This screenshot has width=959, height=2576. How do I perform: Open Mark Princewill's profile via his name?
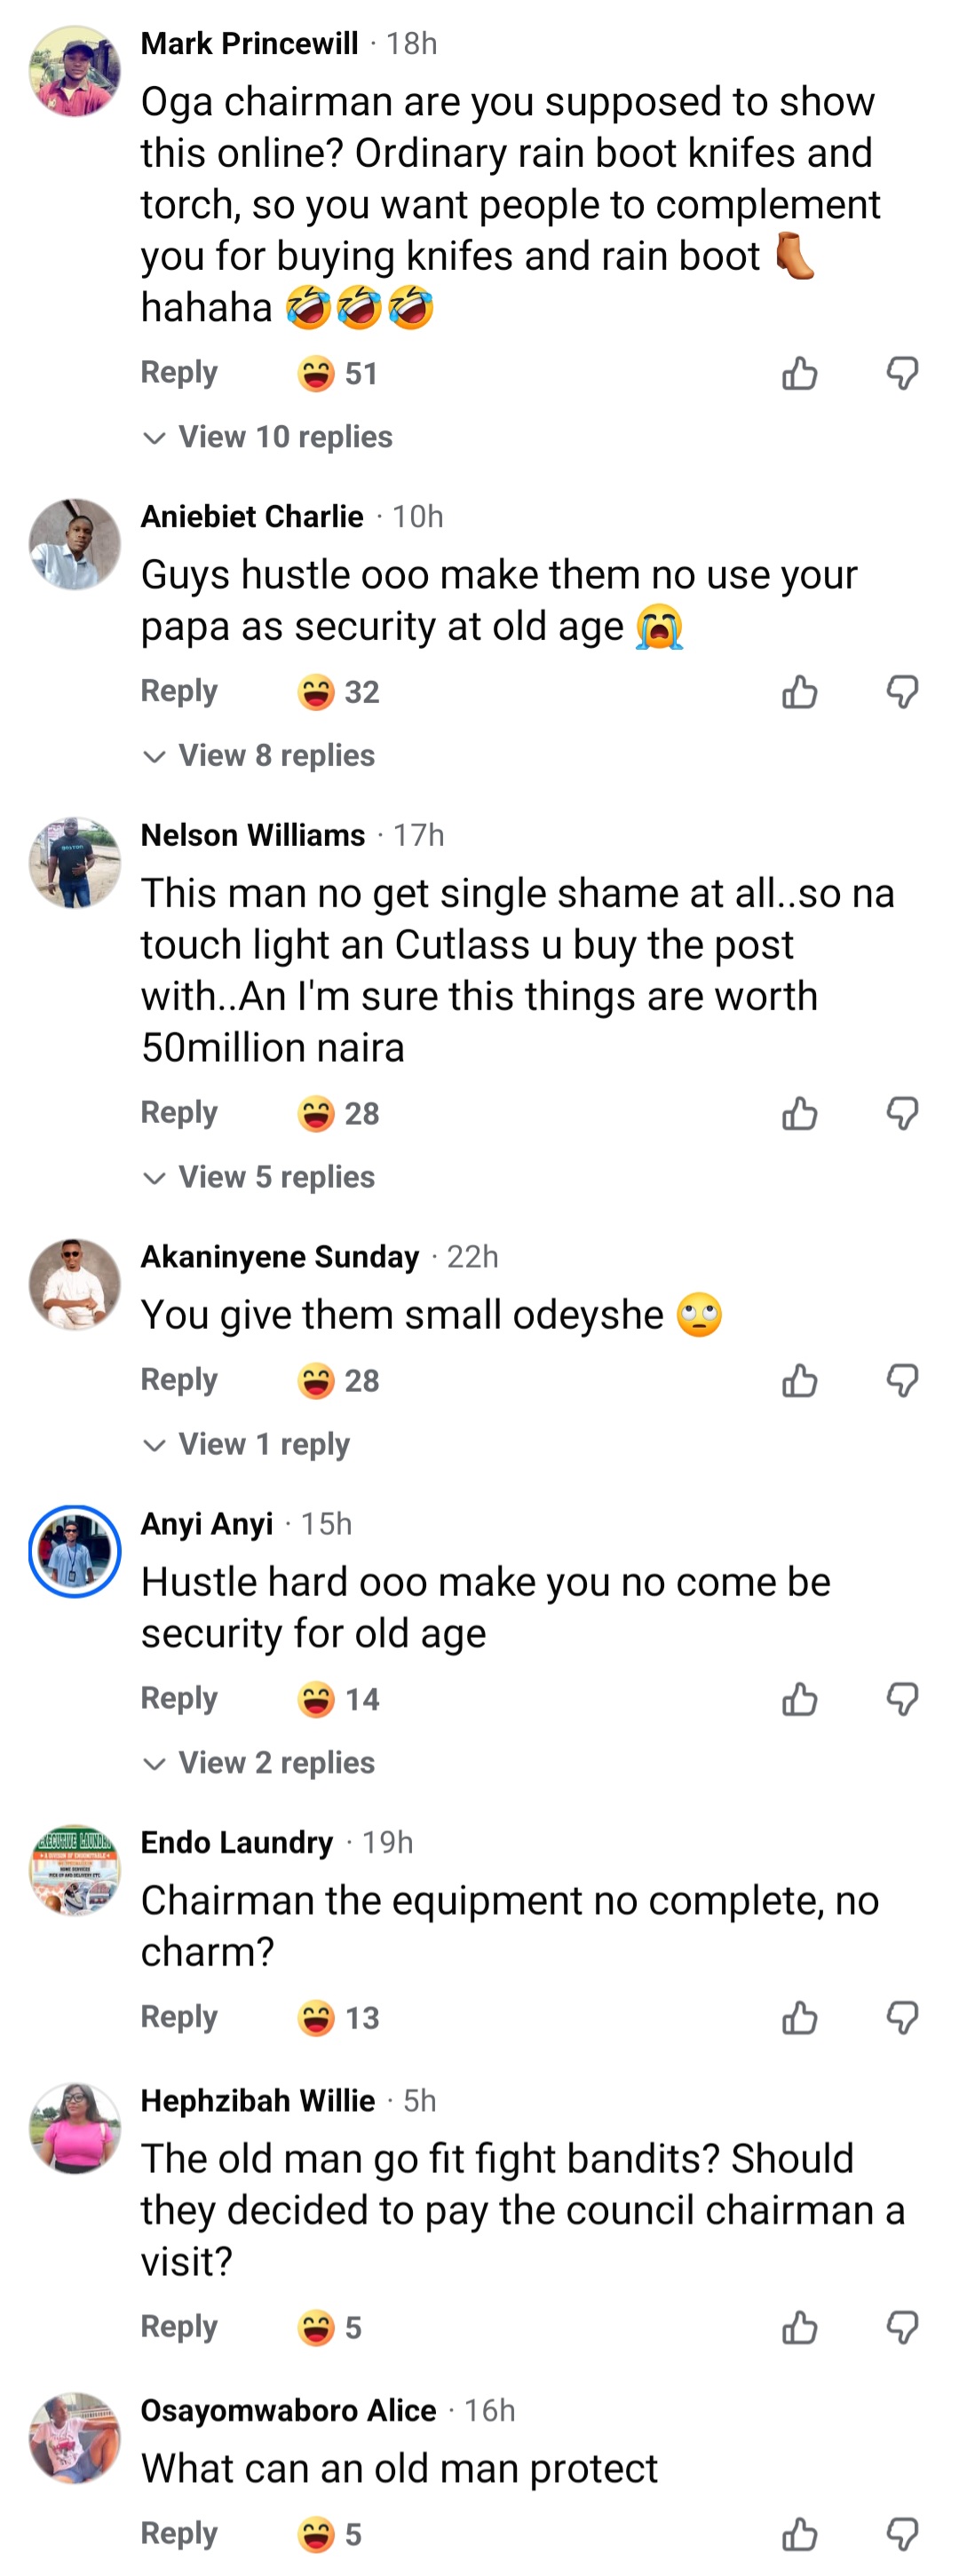point(249,43)
